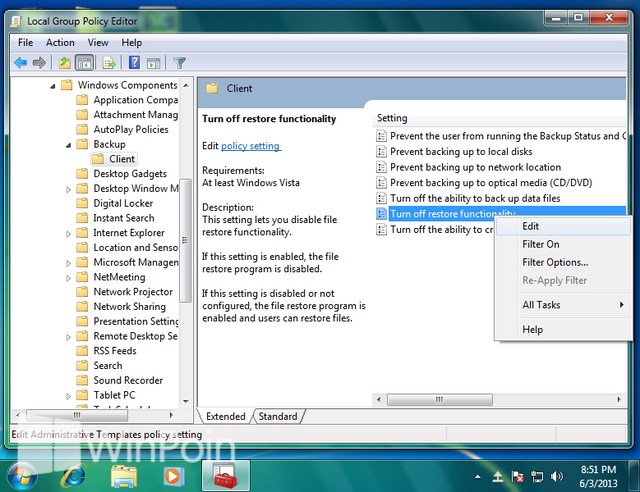
Task: Click tree pane scroll down arrow
Action: click(186, 401)
